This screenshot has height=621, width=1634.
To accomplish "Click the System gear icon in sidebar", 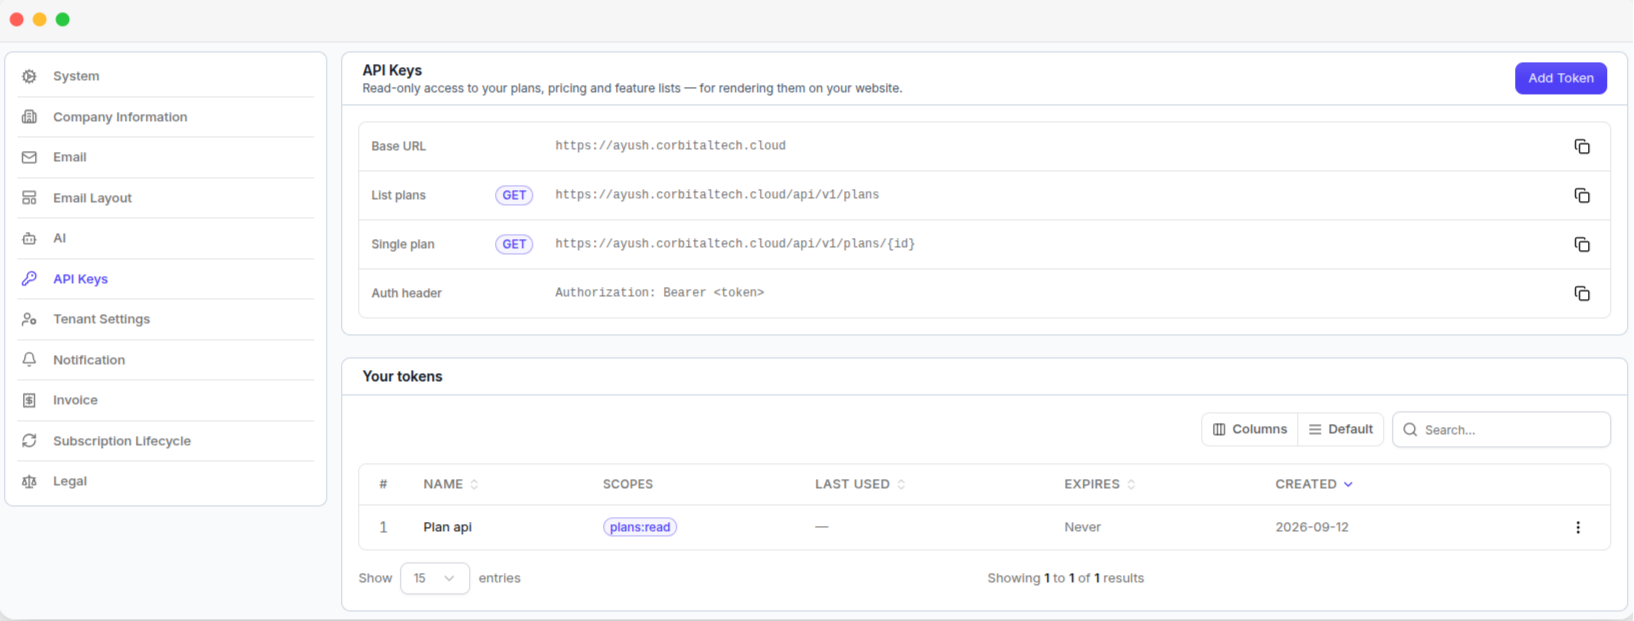I will click(29, 76).
